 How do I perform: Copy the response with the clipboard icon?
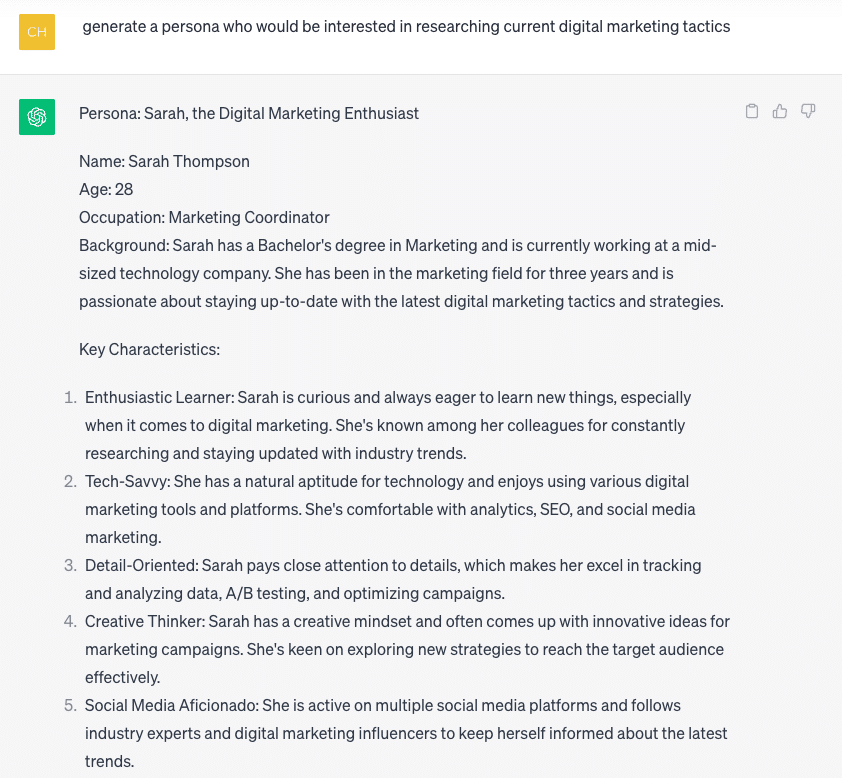752,111
